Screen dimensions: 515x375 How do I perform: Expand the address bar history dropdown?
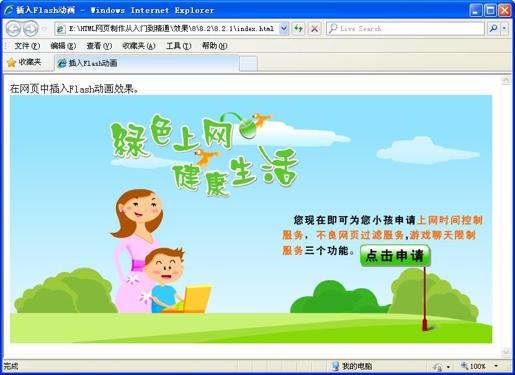pos(284,29)
